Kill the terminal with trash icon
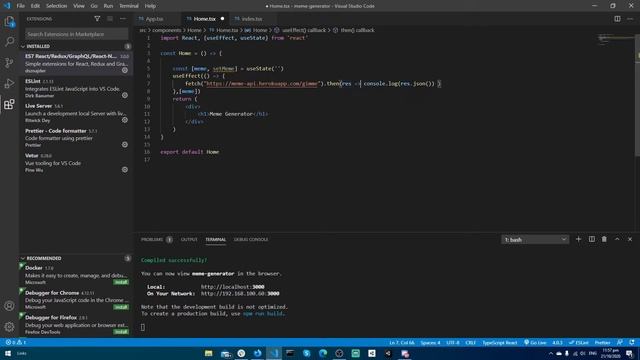The image size is (640, 360). (604, 239)
